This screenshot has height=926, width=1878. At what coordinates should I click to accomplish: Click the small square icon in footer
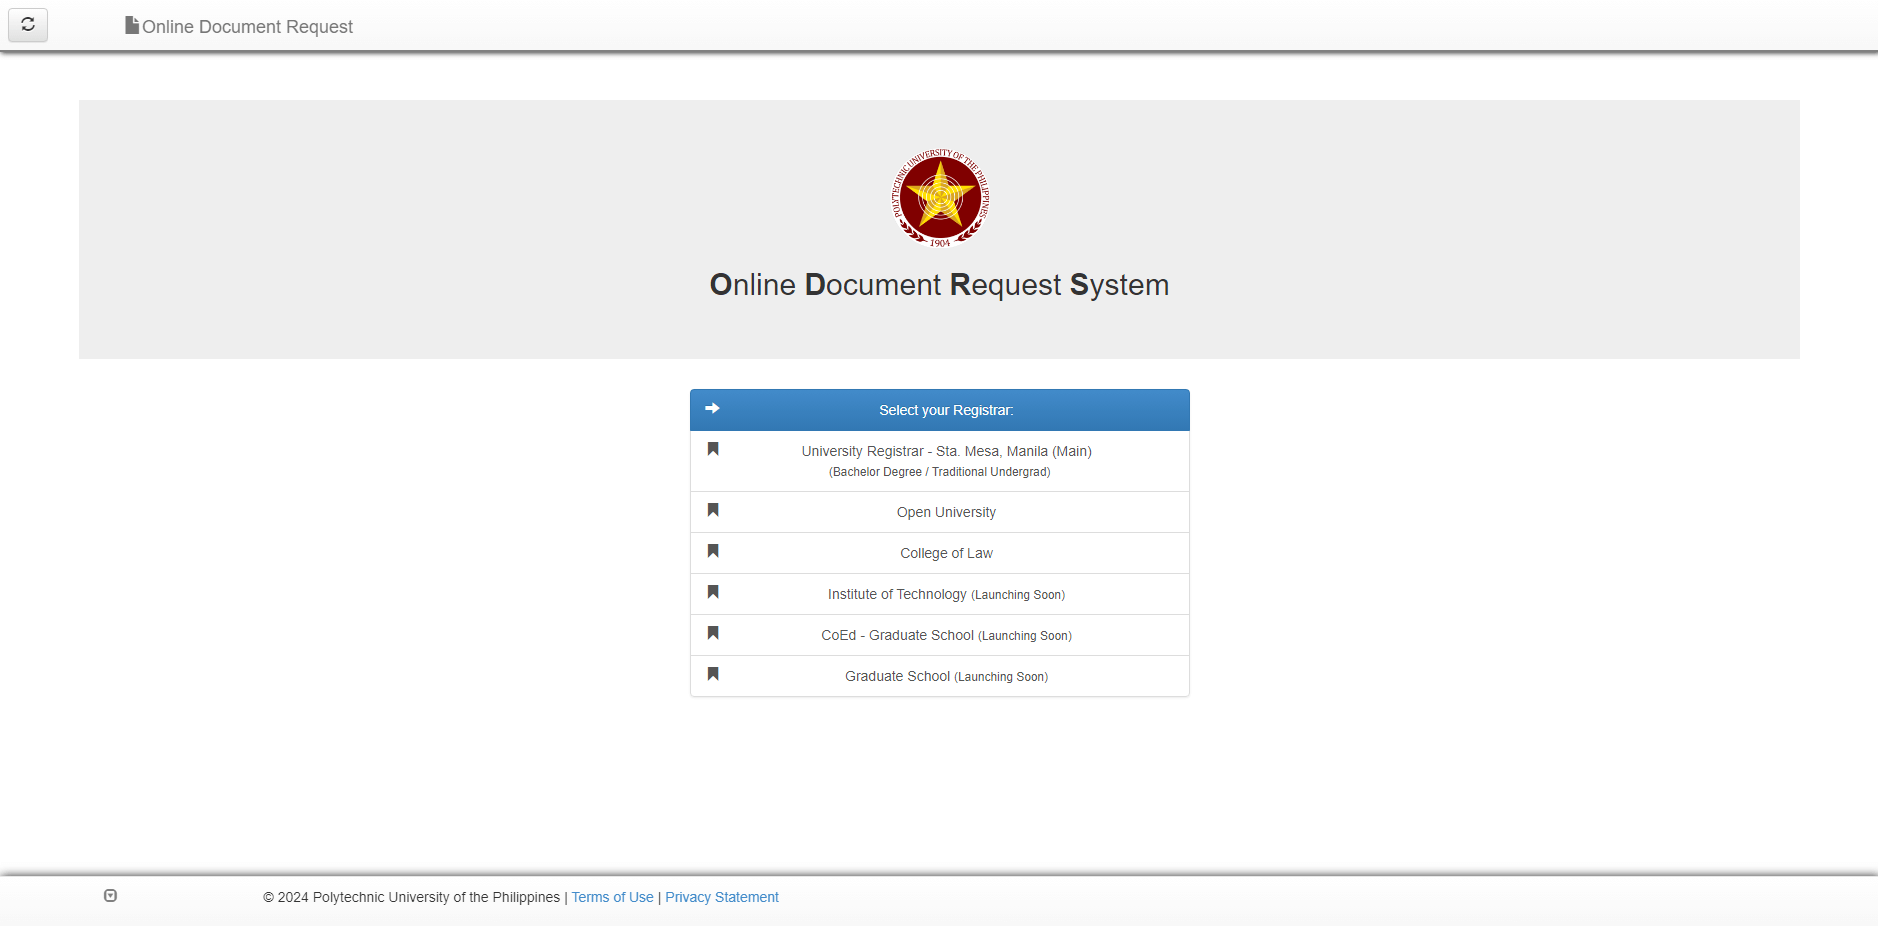tap(110, 896)
